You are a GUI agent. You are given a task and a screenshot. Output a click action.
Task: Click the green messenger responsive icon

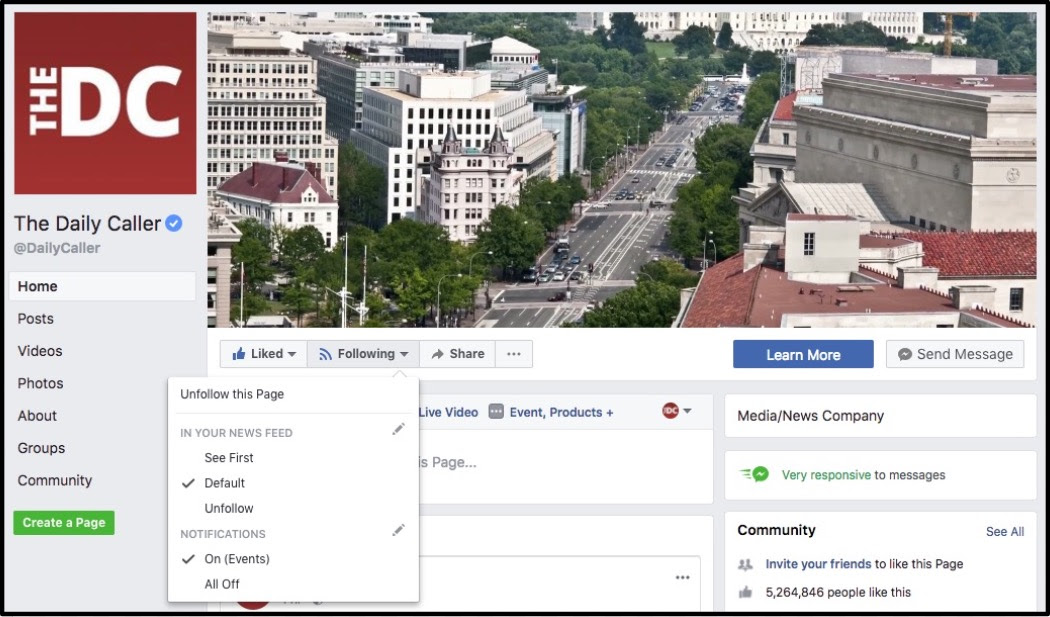click(755, 474)
